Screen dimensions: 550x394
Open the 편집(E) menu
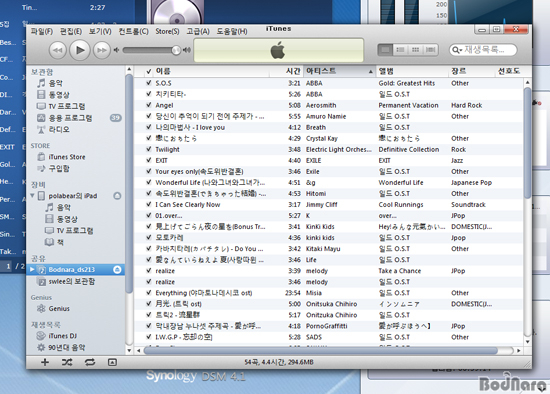71,31
